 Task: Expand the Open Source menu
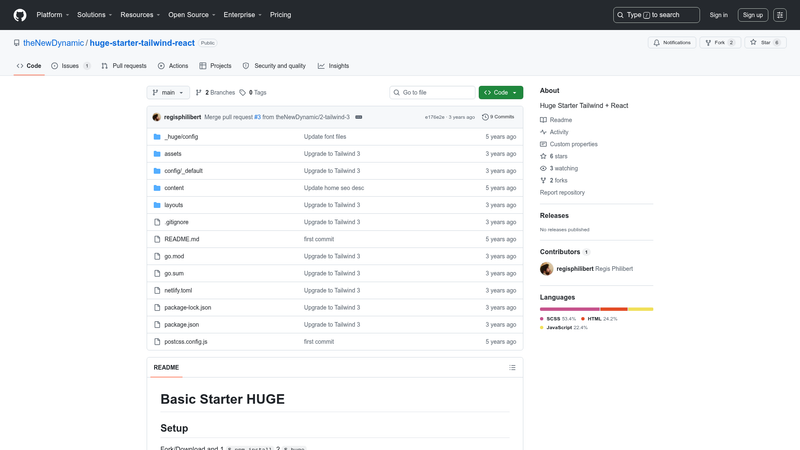point(192,15)
